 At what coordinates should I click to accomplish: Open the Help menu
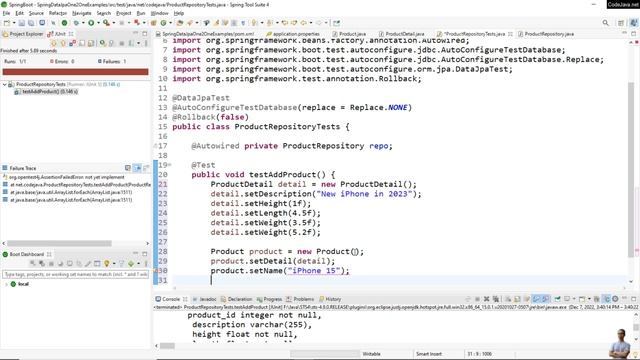click(179, 13)
